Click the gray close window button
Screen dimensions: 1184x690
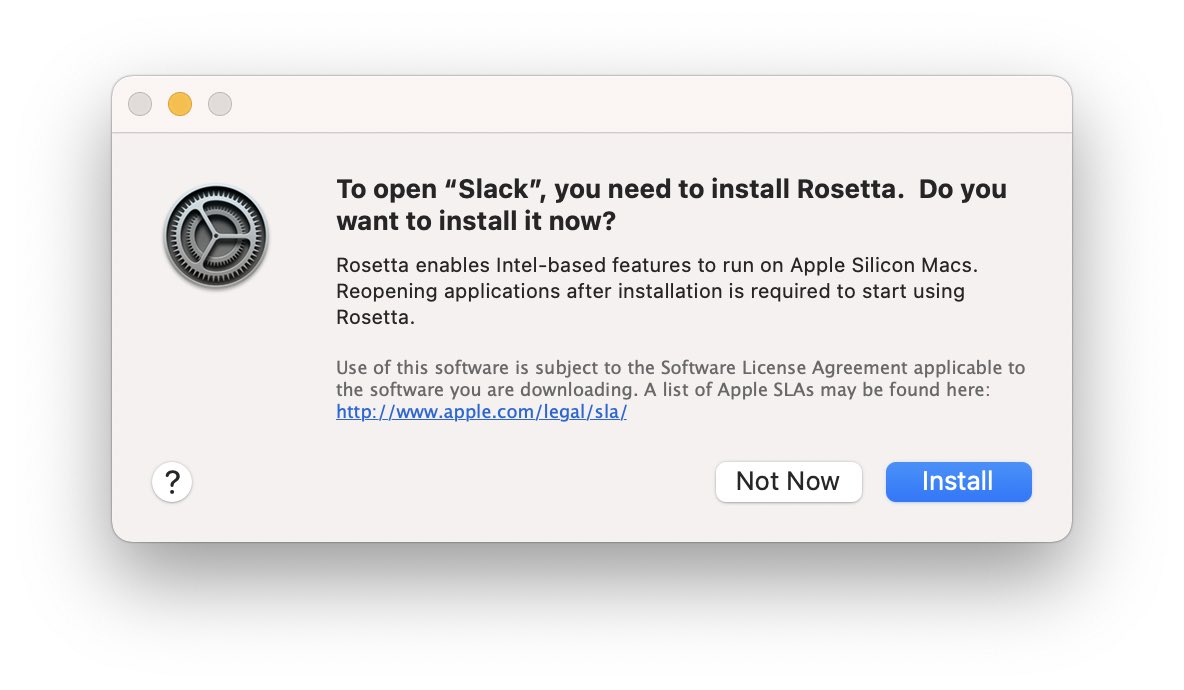[140, 103]
